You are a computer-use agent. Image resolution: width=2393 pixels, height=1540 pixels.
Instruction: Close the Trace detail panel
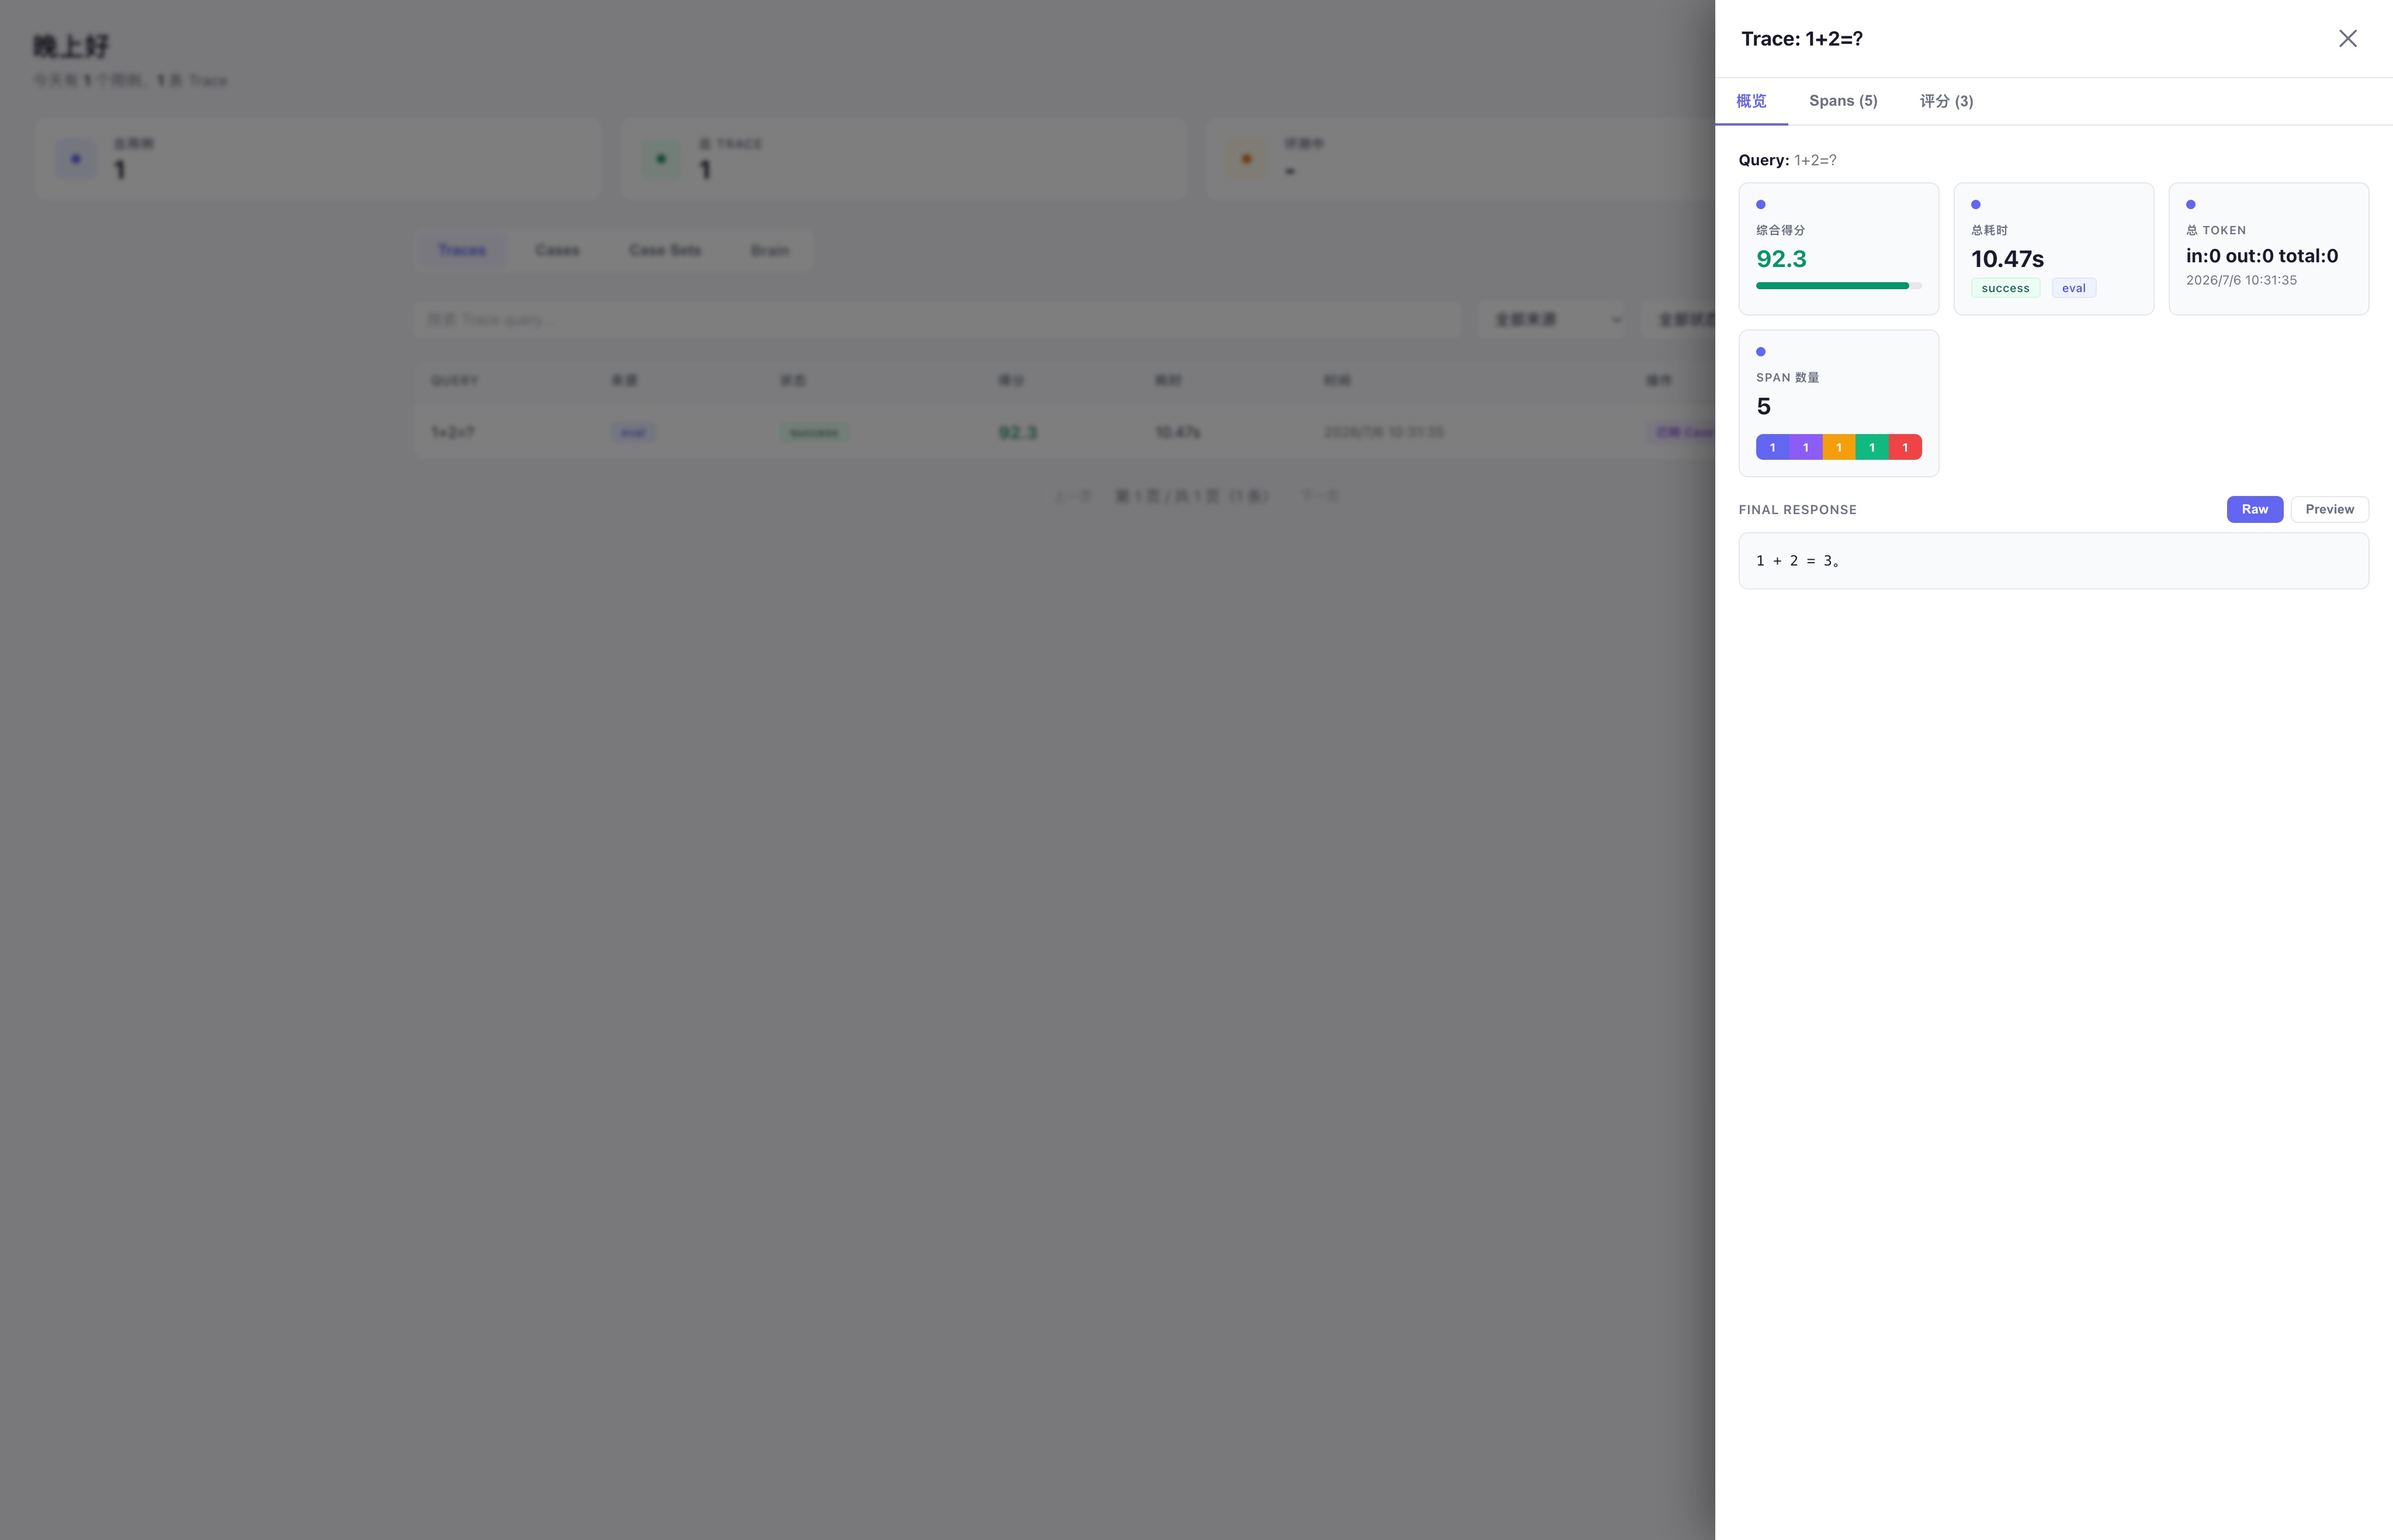pyautogui.click(x=2347, y=38)
